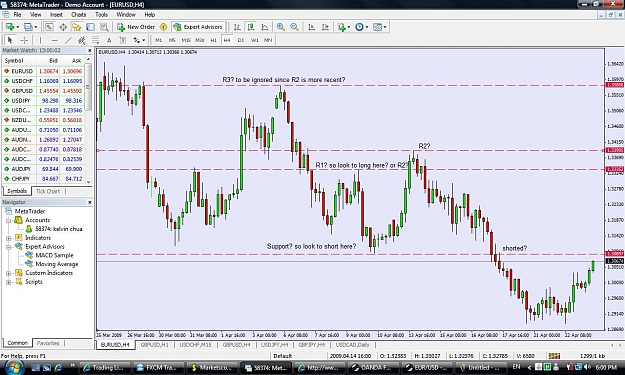Open the View menu
625x375 pixels.
(35, 14)
